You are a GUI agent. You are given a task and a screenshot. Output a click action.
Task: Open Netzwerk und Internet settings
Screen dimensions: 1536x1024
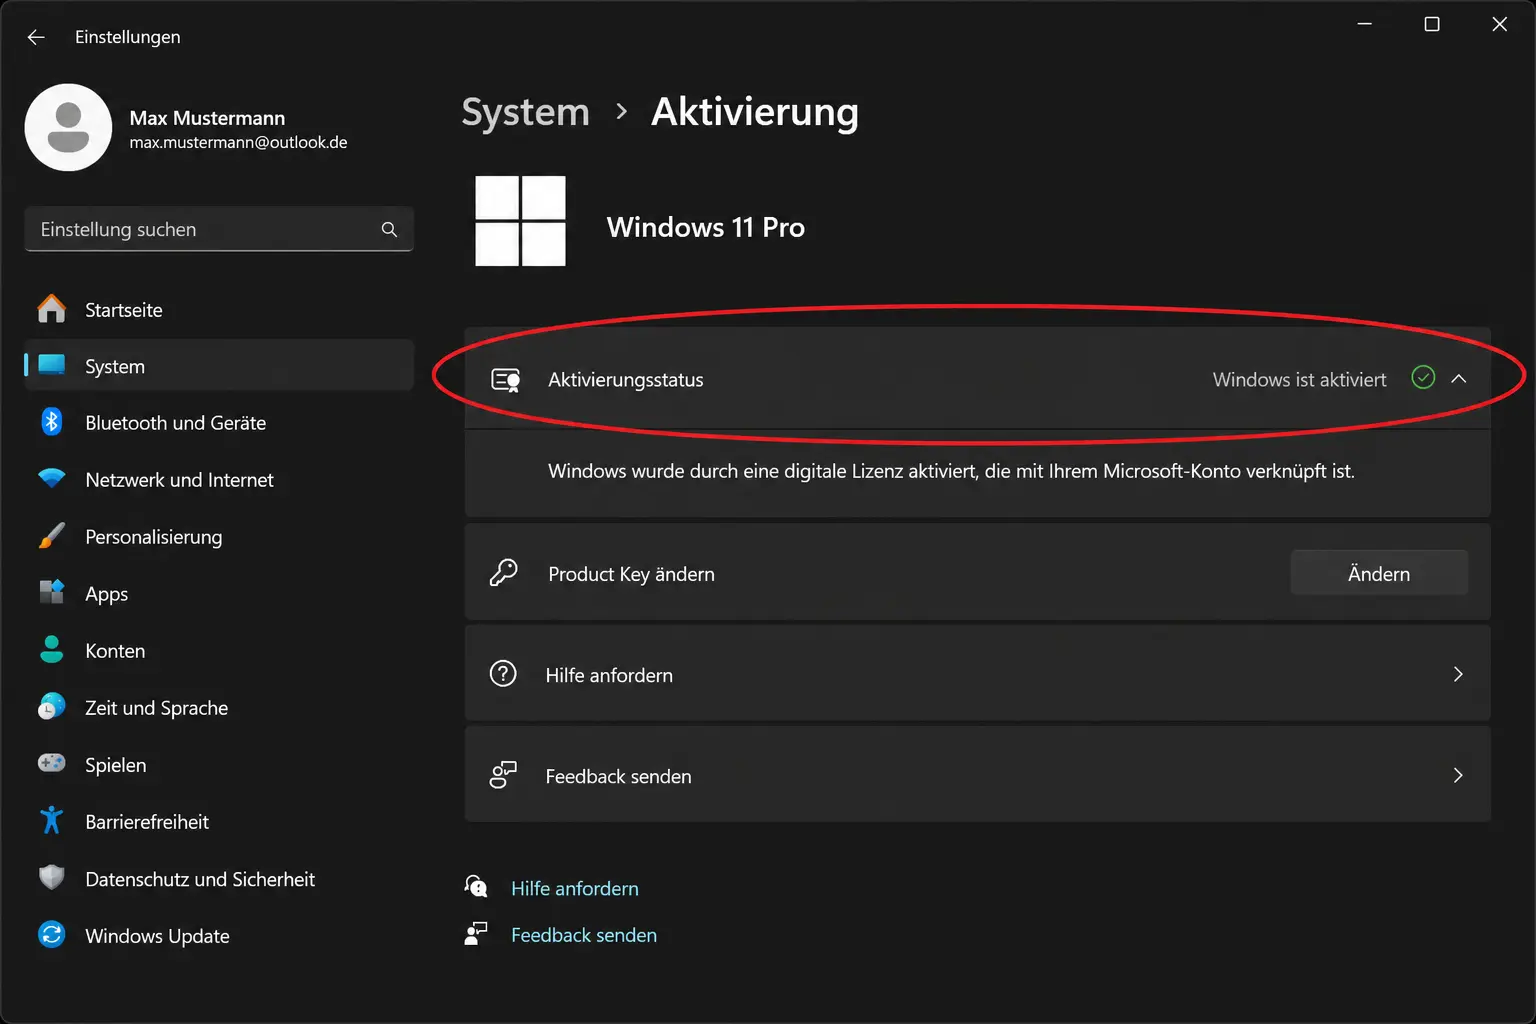pos(219,480)
